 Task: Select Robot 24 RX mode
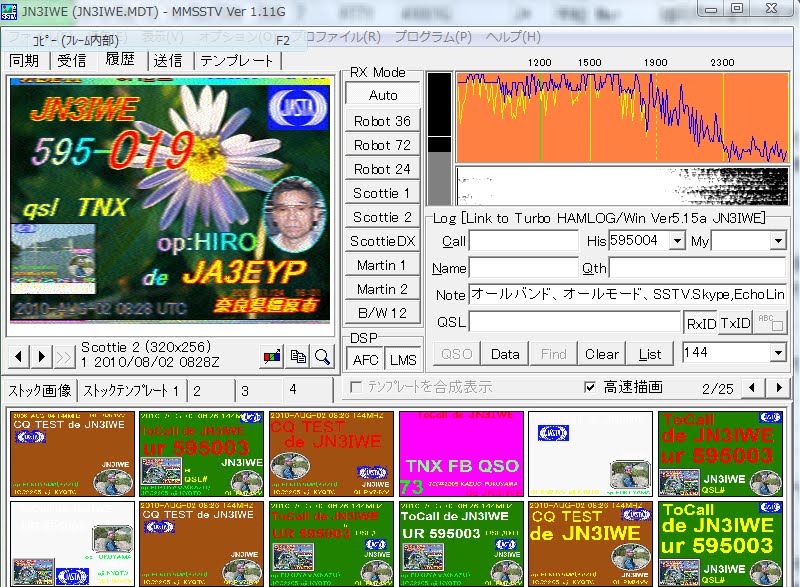tap(383, 169)
